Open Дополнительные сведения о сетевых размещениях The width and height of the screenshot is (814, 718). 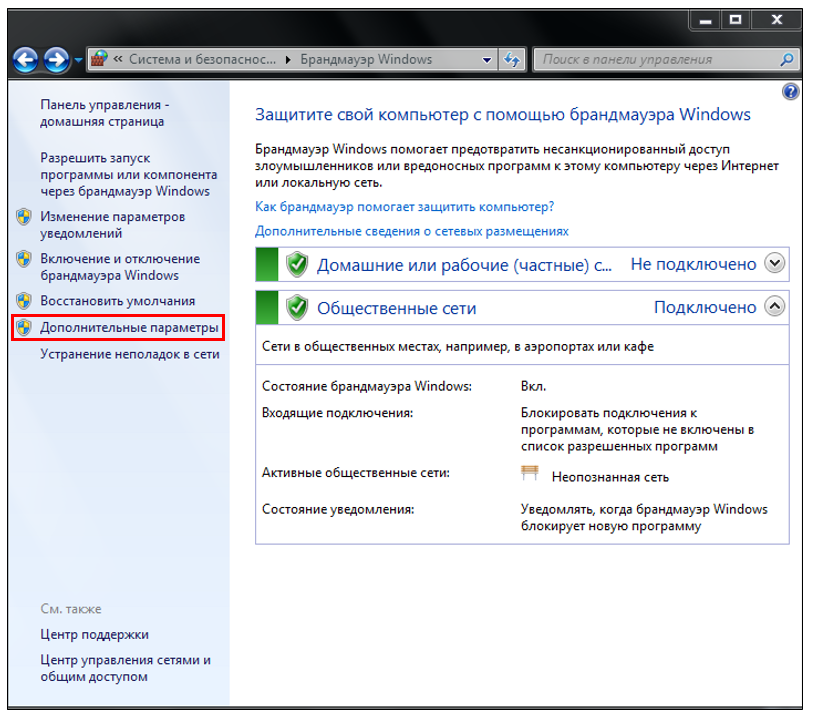coord(415,231)
